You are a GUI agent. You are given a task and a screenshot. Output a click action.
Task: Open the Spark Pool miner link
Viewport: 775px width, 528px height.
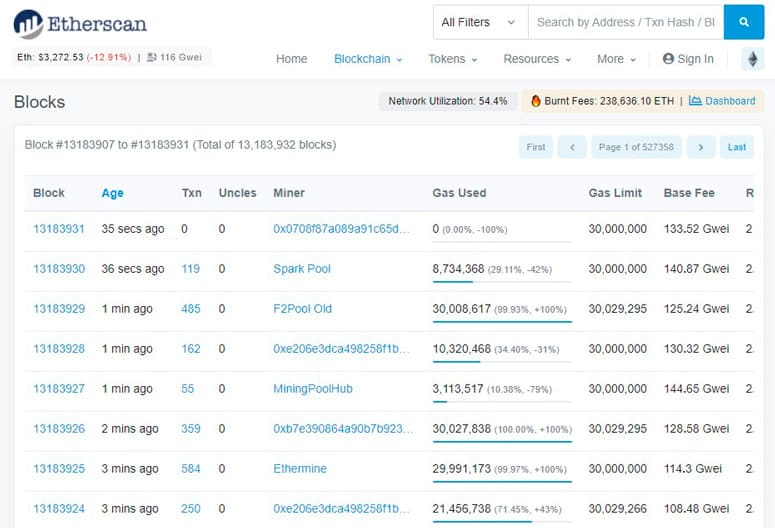[302, 269]
